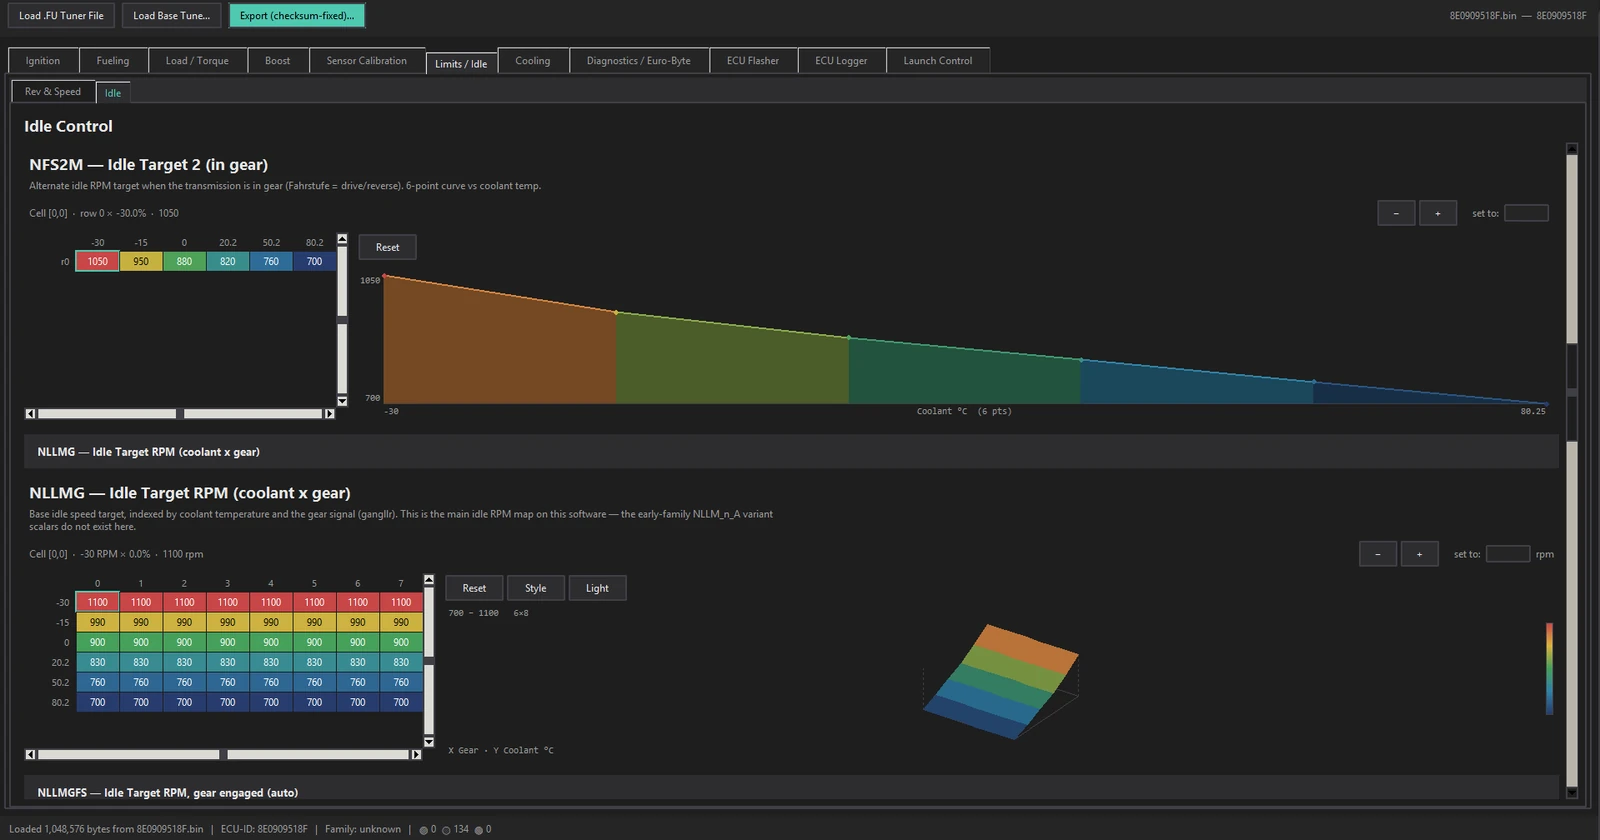Open the Ignition tab
1600x840 pixels.
pyautogui.click(x=43, y=61)
